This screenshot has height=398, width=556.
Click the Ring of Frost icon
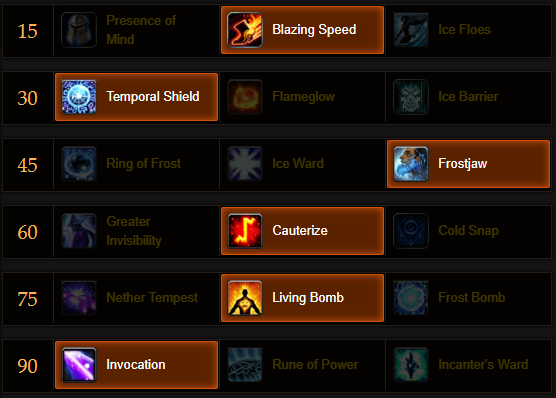[x=79, y=164]
